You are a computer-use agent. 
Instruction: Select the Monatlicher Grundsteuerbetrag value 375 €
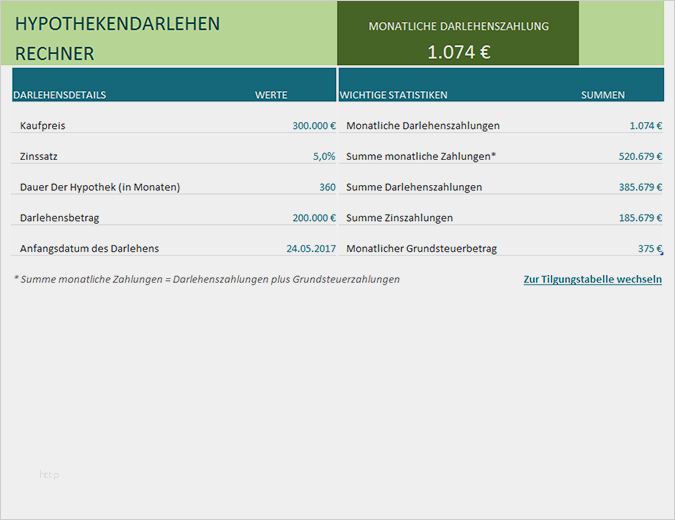click(x=650, y=248)
